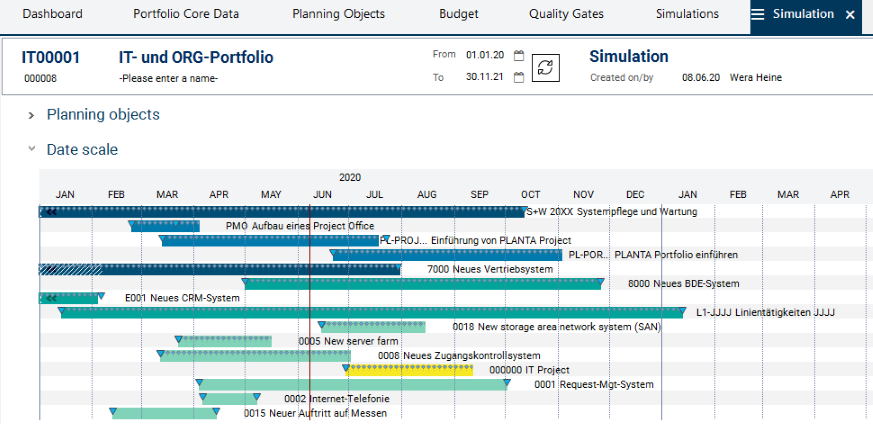Screen dimensions: 873x424
Task: Open the From date calendar picker
Action: [x=518, y=56]
